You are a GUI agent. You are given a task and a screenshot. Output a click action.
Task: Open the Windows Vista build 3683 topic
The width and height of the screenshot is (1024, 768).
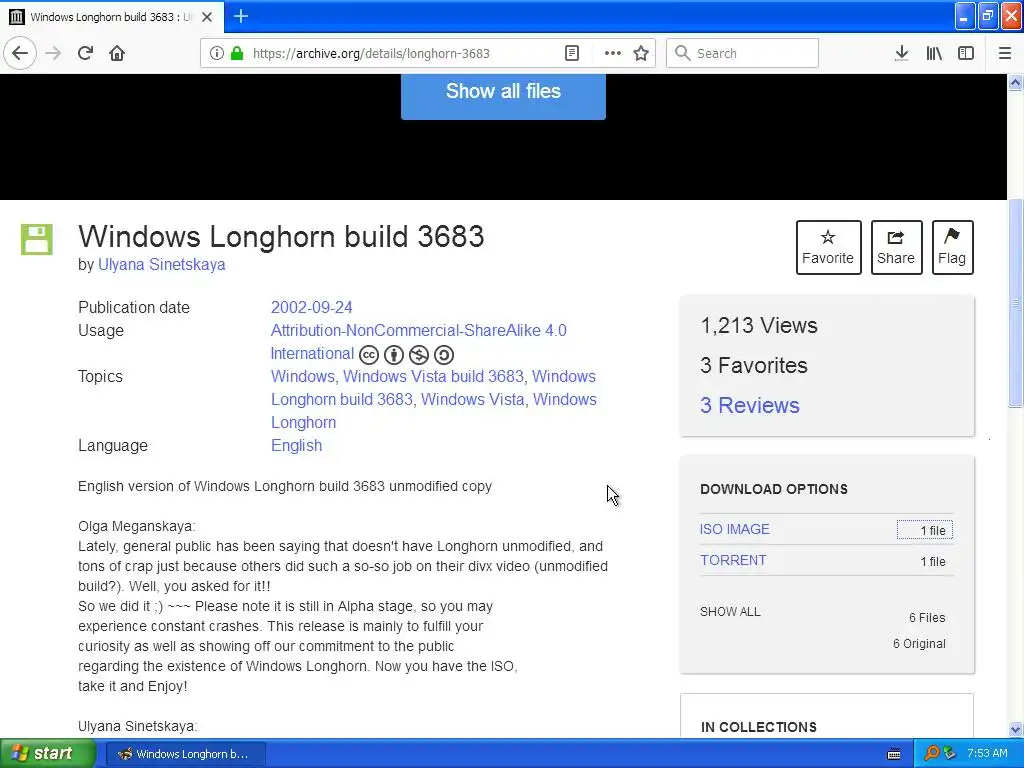(433, 377)
